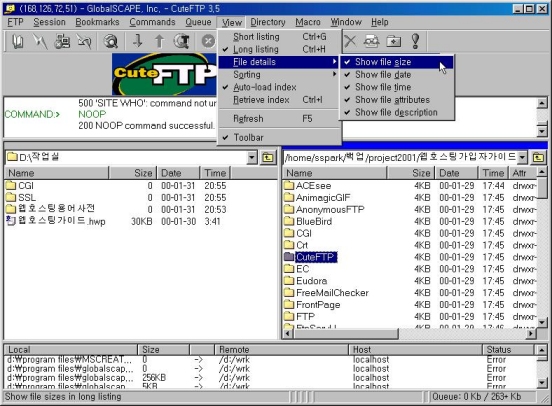Click log window scroll up arrow
The width and height of the screenshot is (552, 406).
pos(542,103)
